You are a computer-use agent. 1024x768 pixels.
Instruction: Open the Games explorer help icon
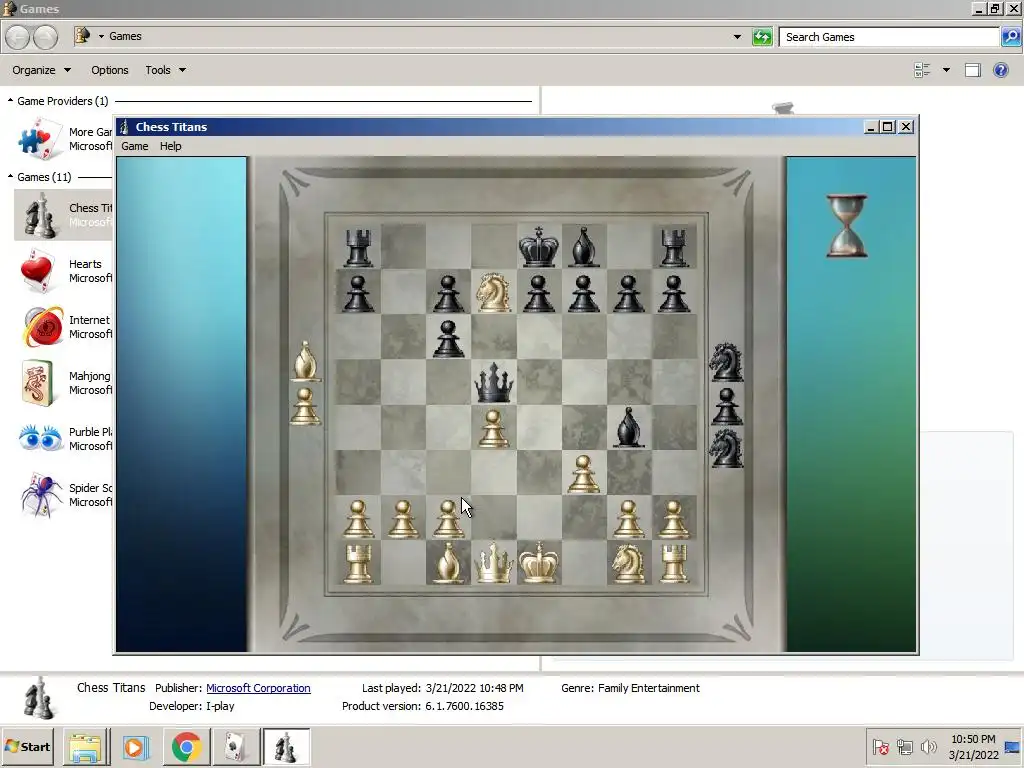point(1000,70)
